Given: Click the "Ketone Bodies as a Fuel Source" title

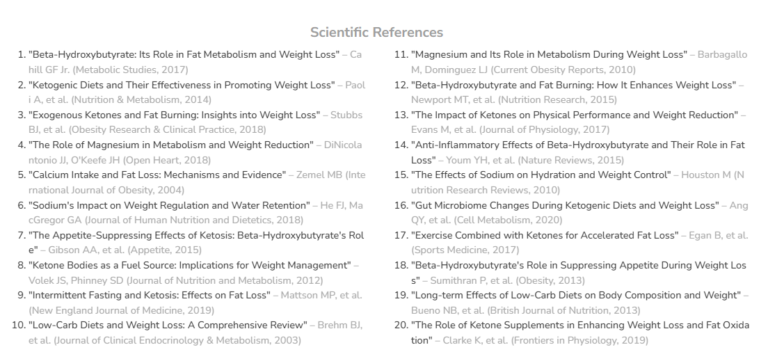Looking at the screenshot, I should point(190,265).
